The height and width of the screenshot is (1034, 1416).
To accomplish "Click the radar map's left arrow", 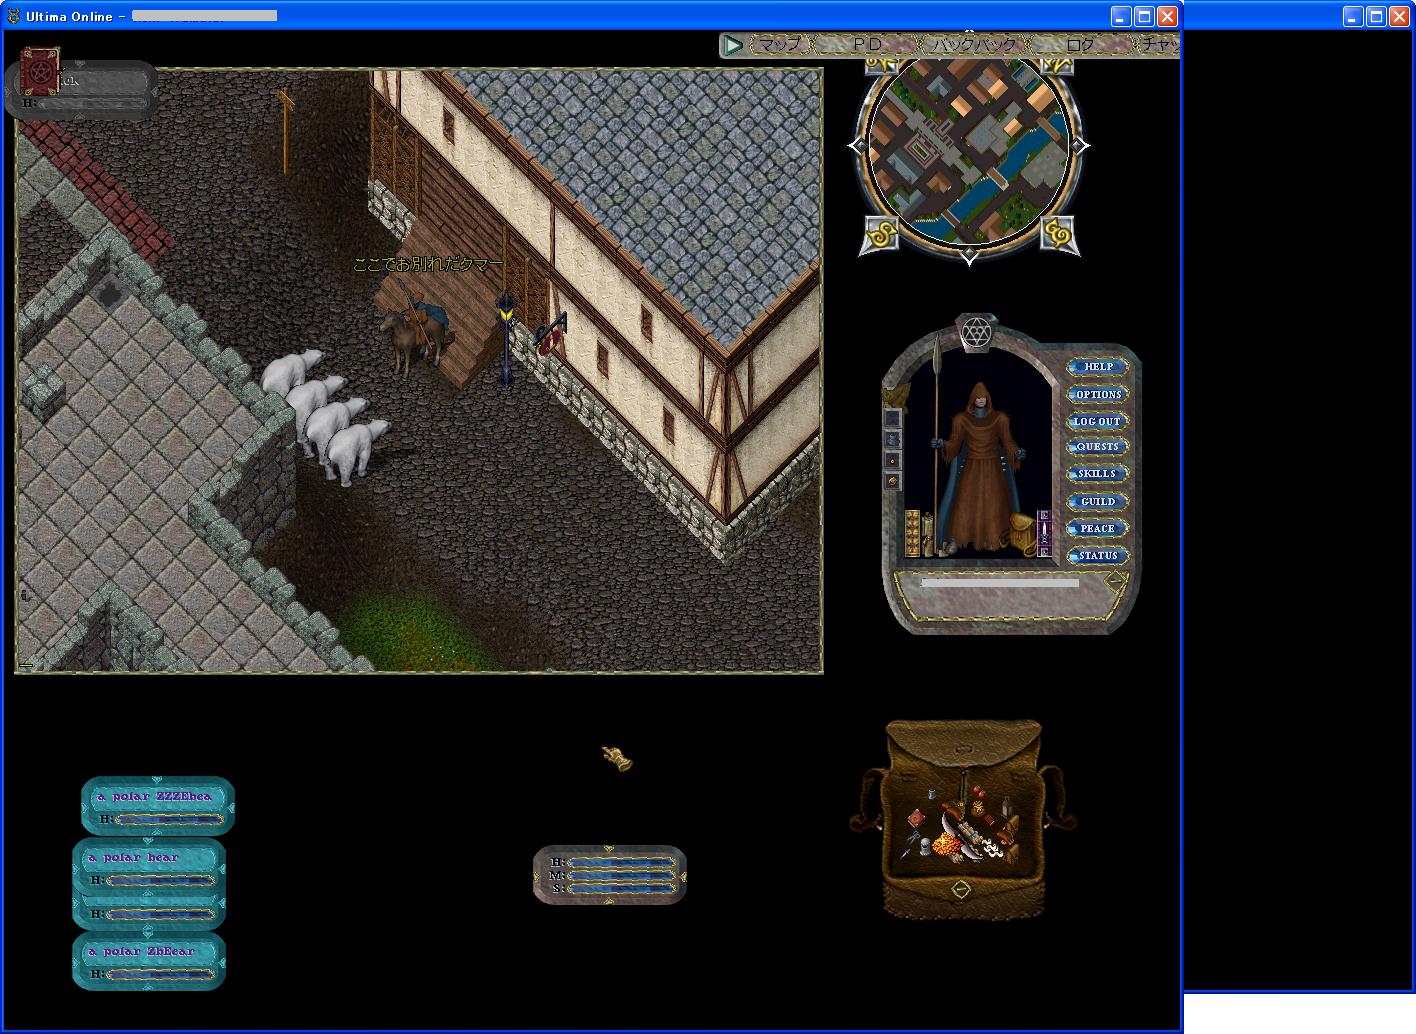I will coord(856,146).
